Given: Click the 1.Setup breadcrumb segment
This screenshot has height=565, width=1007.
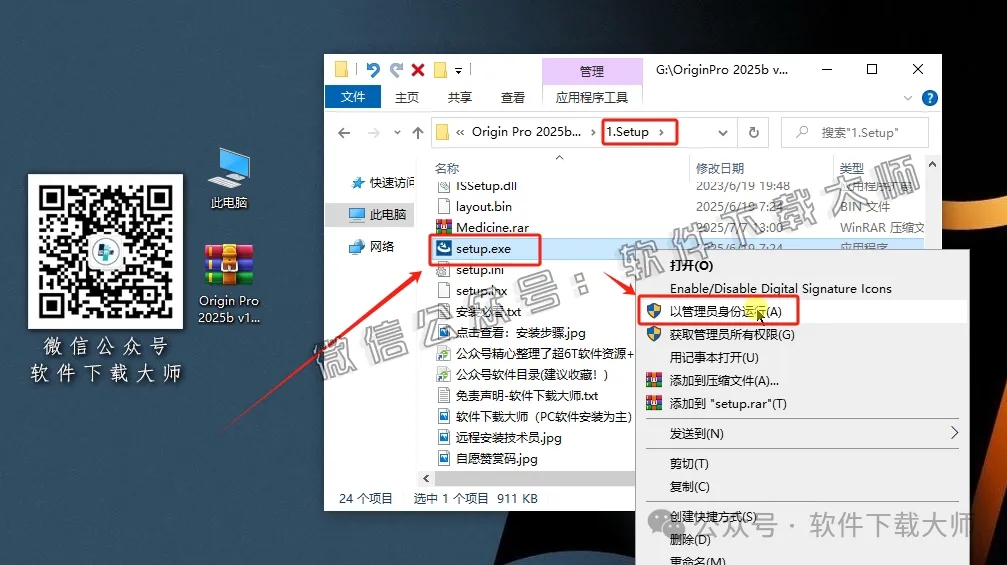Looking at the screenshot, I should click(x=627, y=132).
